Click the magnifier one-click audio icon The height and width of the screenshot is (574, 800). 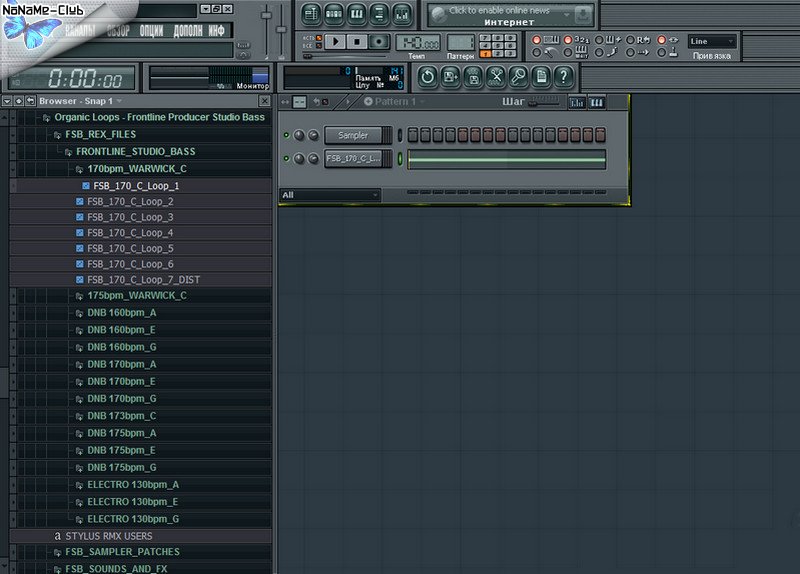[518, 76]
